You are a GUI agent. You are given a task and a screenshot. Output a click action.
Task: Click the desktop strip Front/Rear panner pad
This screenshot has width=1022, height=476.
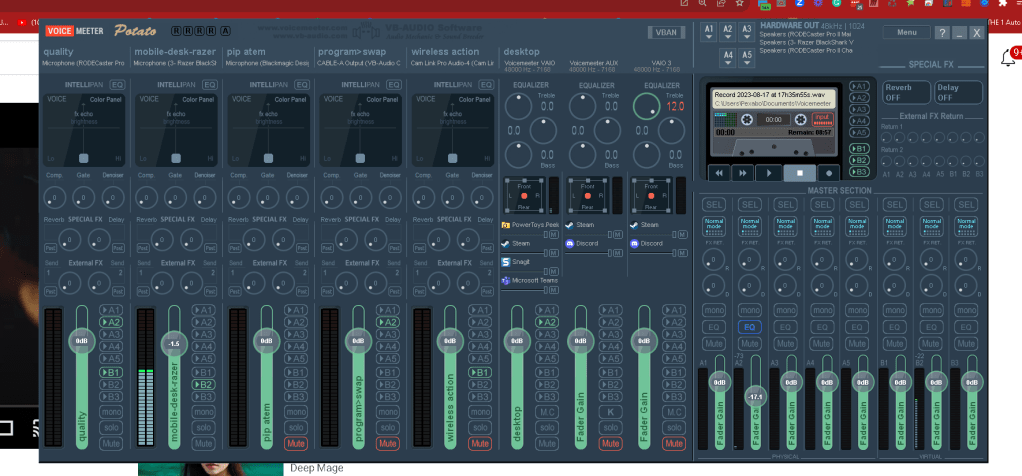point(524,195)
